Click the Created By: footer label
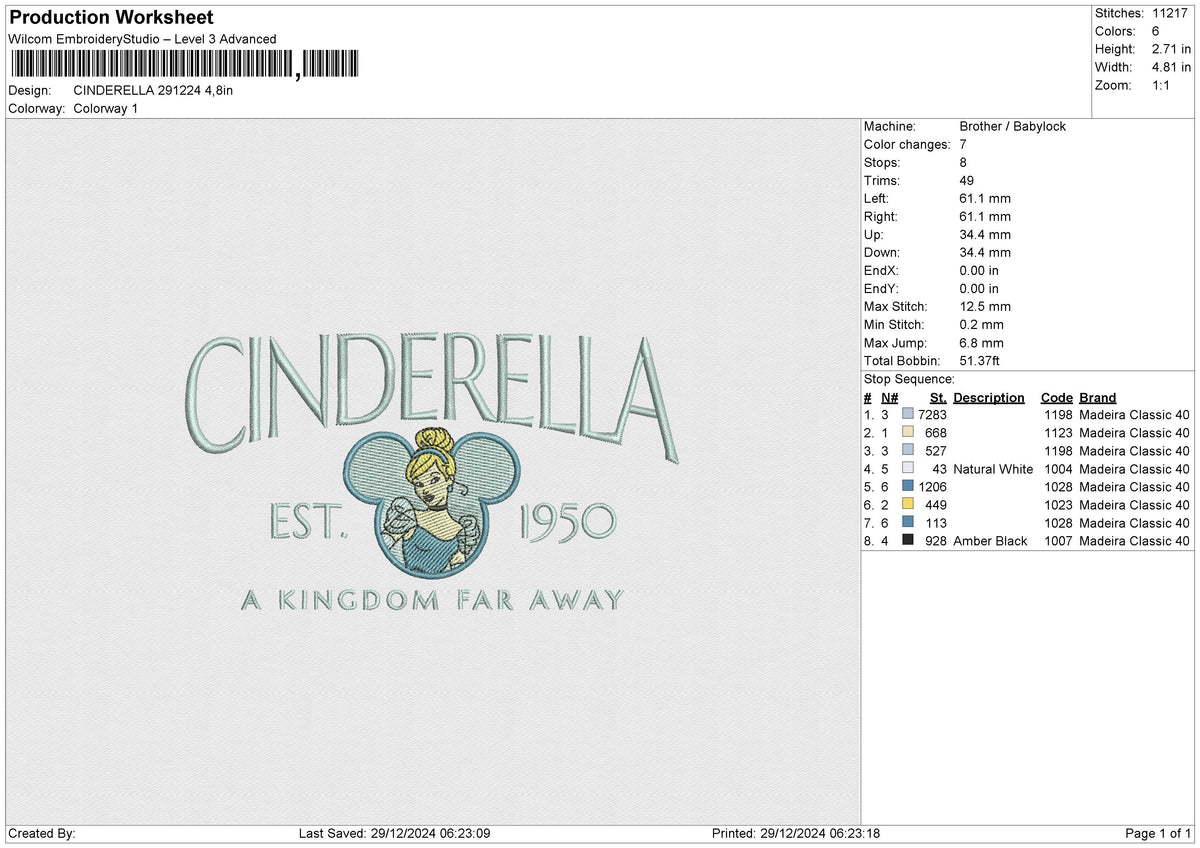 point(41,834)
